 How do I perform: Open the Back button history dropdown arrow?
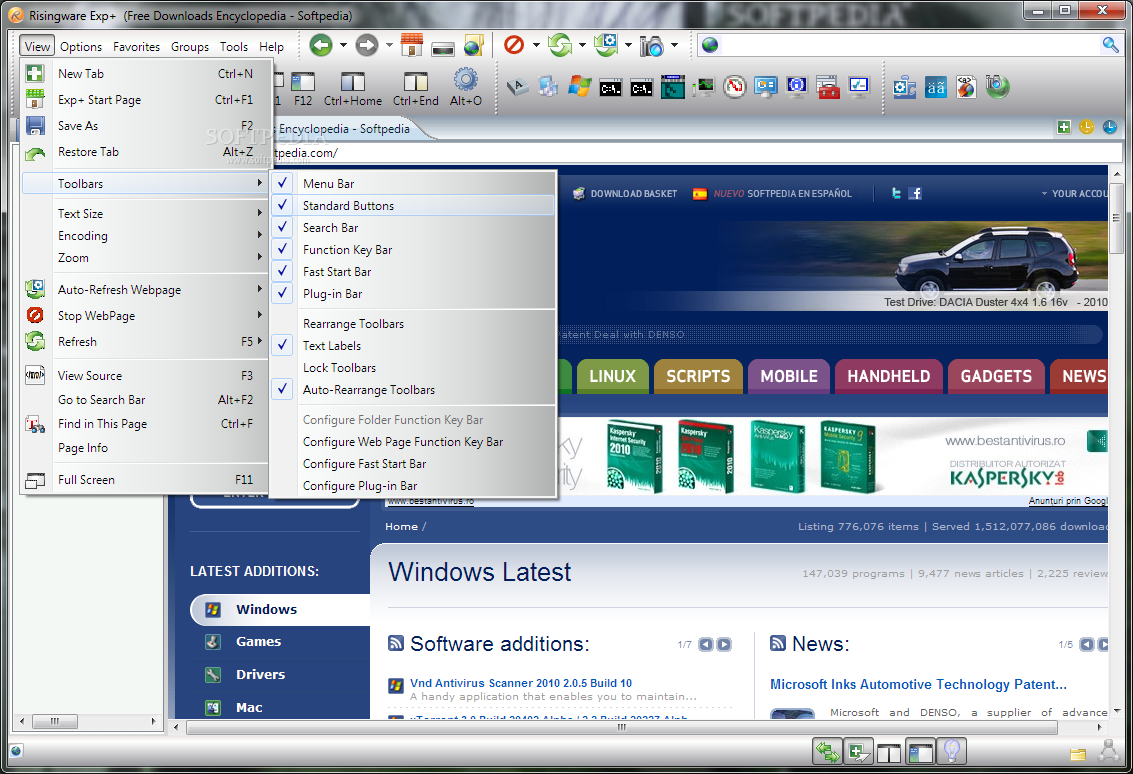[x=343, y=46]
